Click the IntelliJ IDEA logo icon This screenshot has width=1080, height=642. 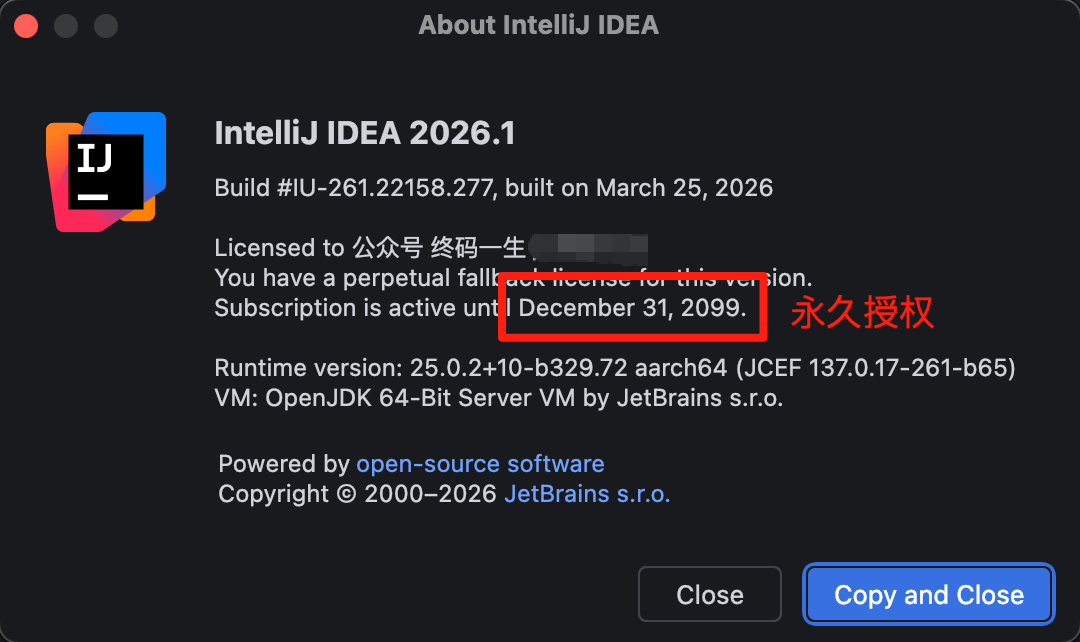coord(105,171)
